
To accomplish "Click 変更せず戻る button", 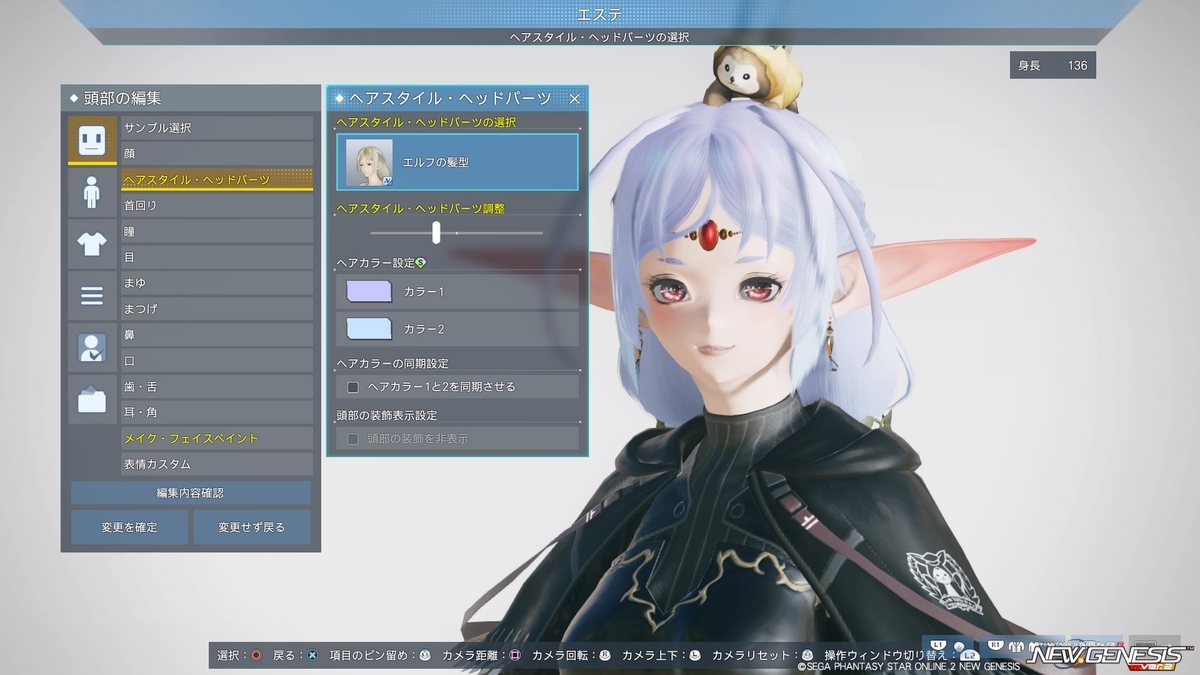I will [x=252, y=527].
